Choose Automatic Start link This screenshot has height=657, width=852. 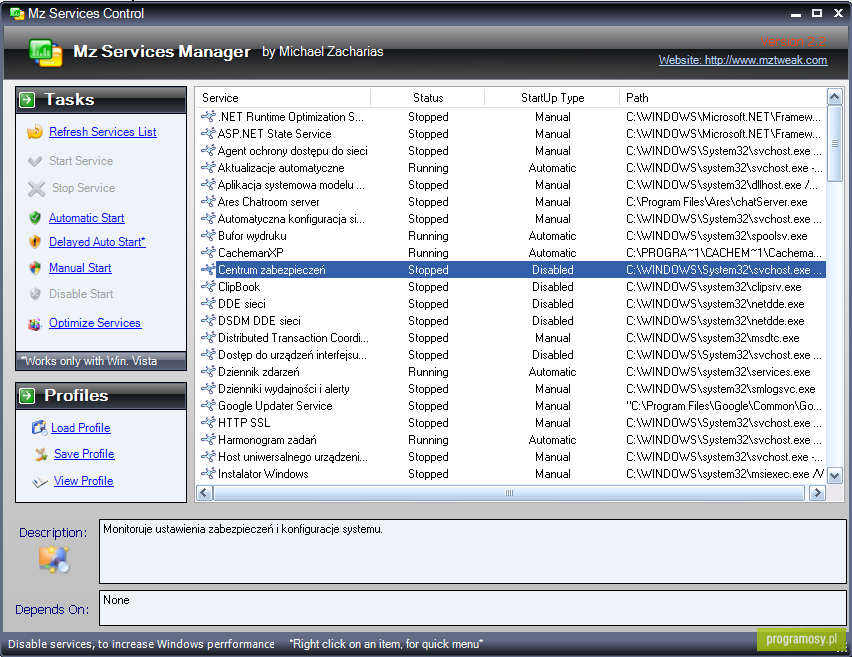point(86,218)
